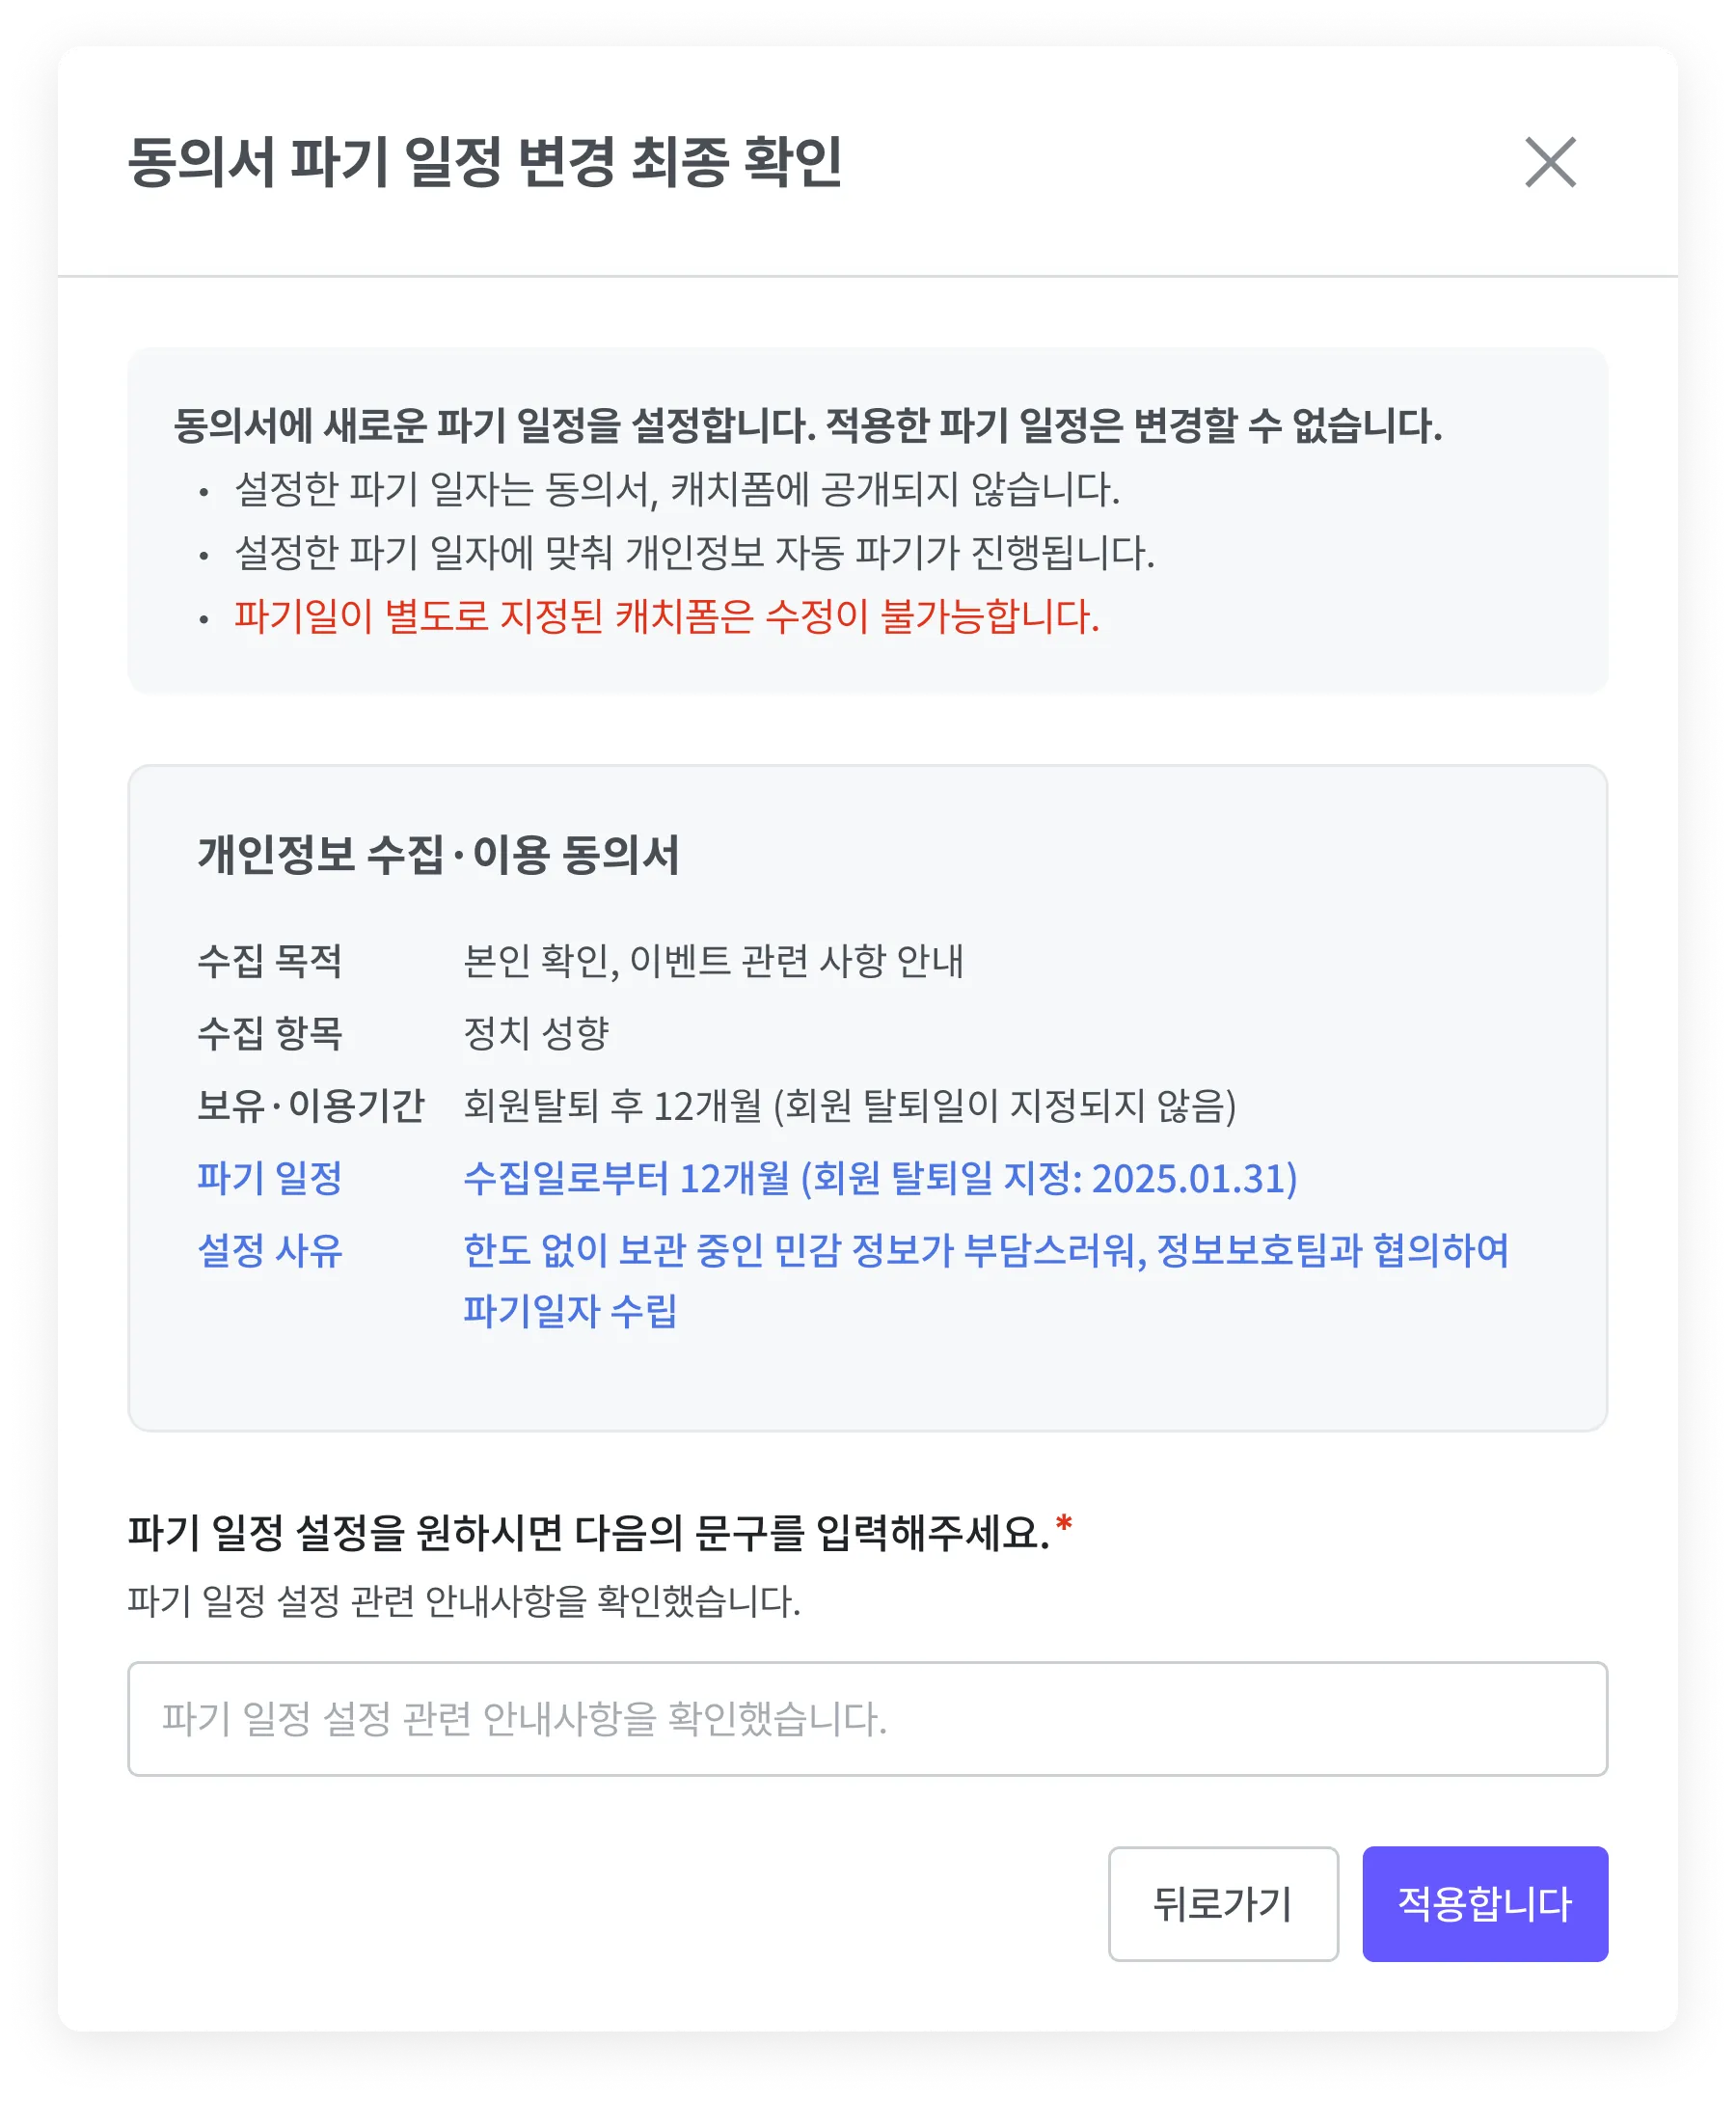Viewport: 1736px width, 2101px height.
Task: Close the 동의서 파기 일정 변경 dialog
Action: coord(1550,162)
